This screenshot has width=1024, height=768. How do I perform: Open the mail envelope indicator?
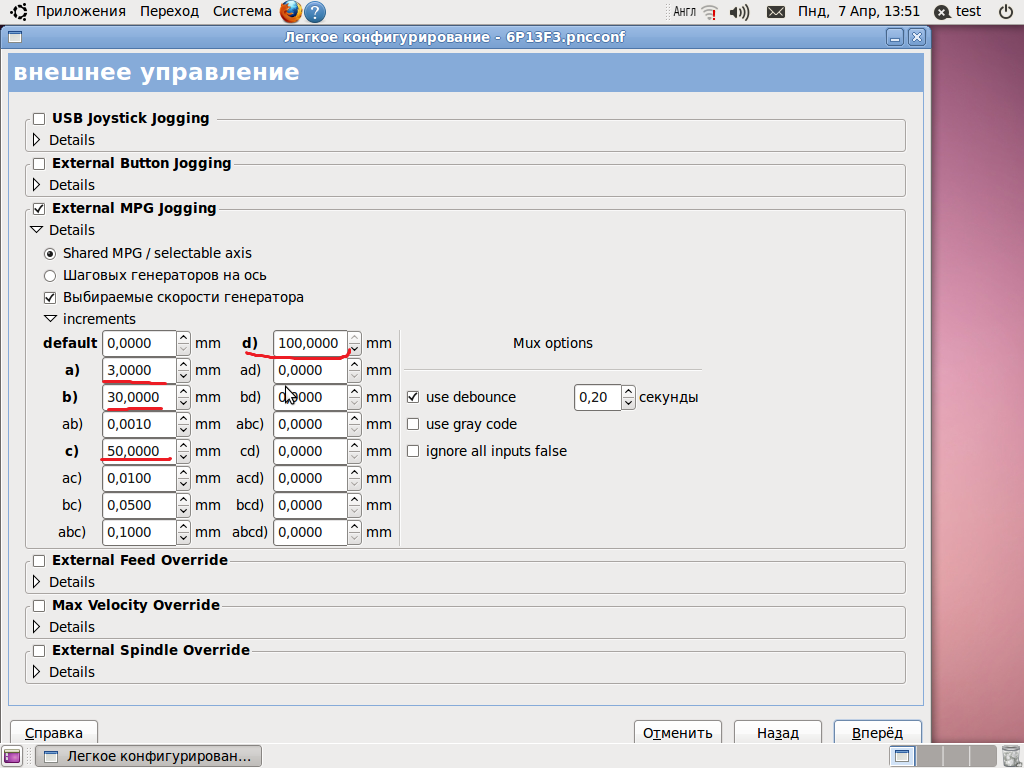click(x=776, y=12)
